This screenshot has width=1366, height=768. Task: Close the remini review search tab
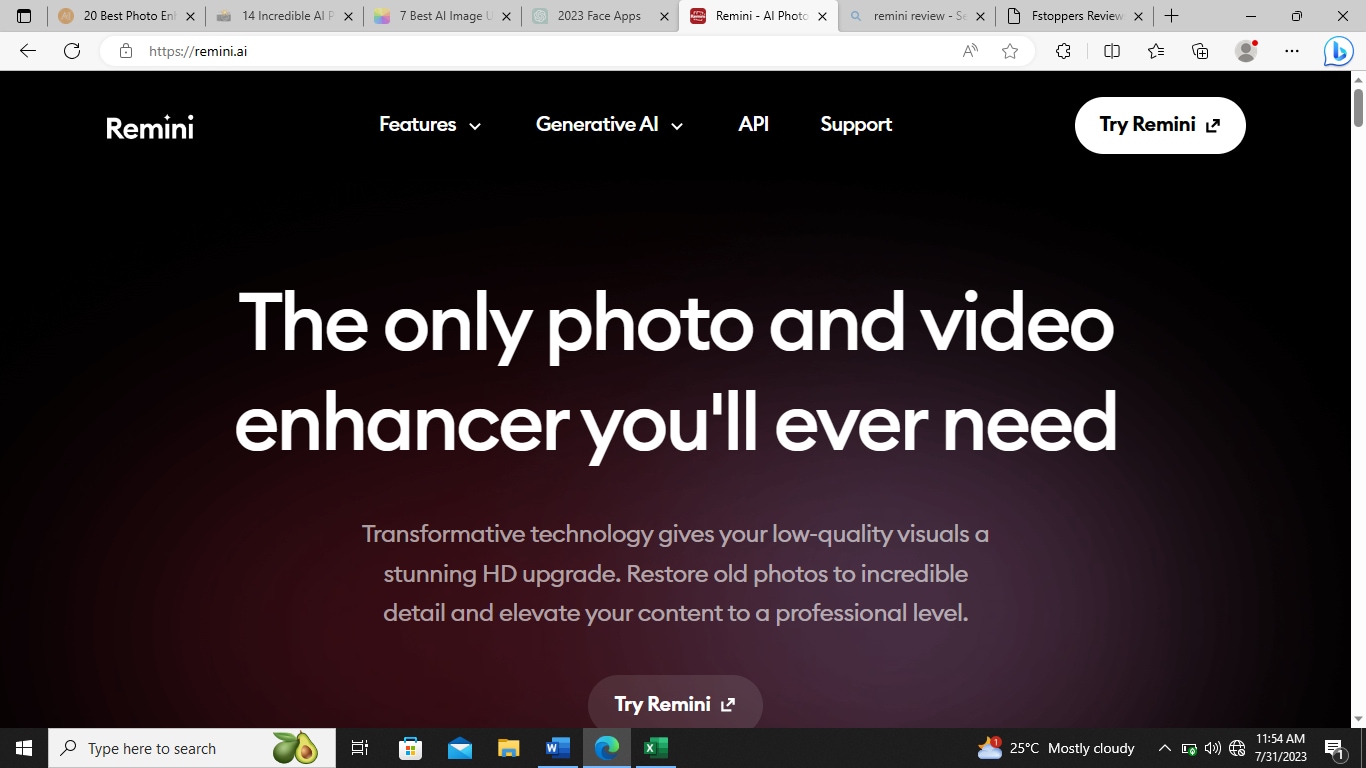pyautogui.click(x=981, y=16)
